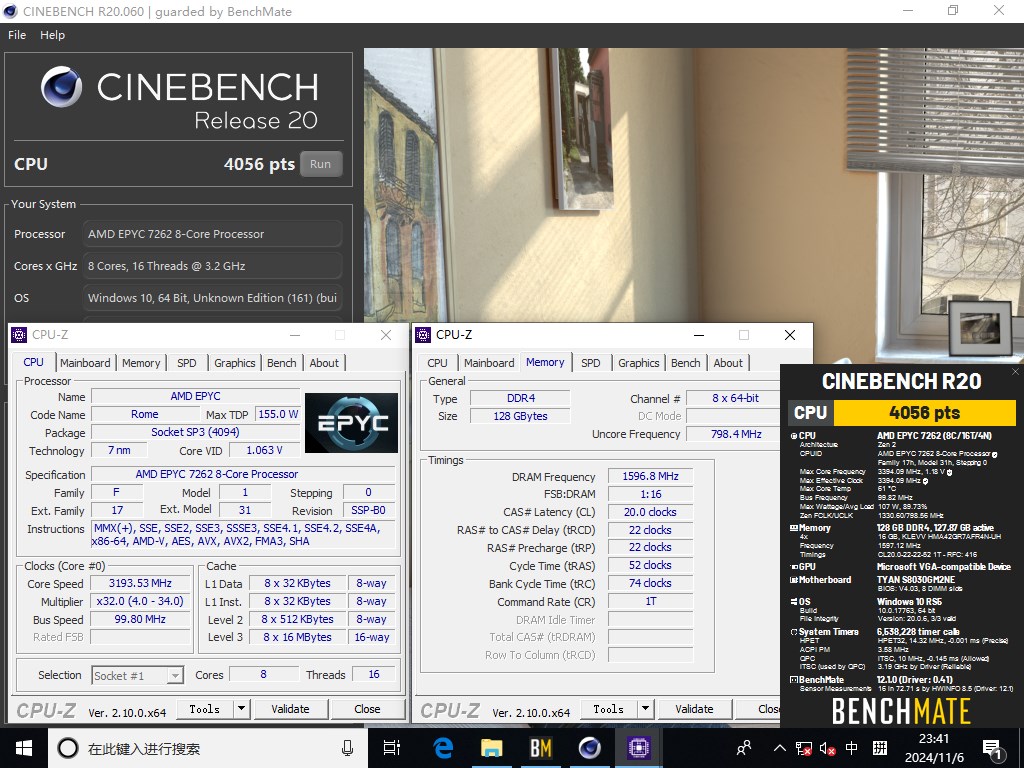
Task: Click the Cinebench icon in the title bar
Action: click(9, 11)
